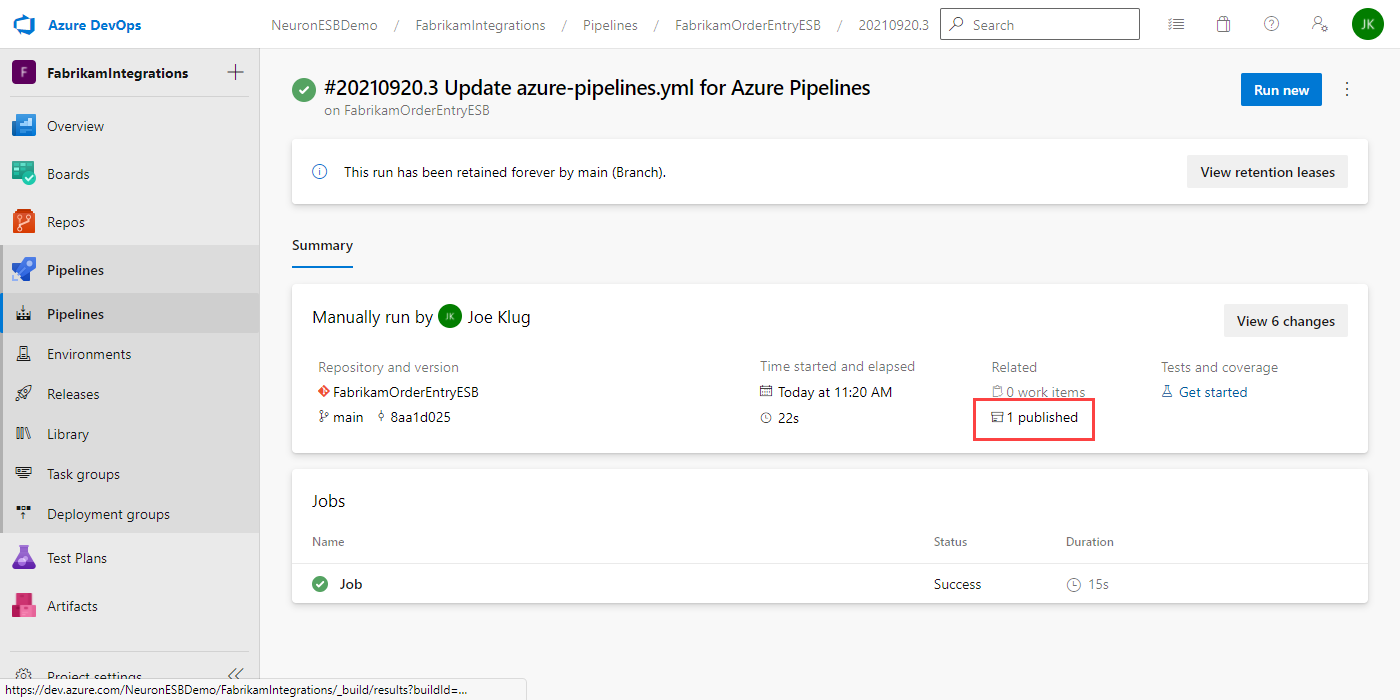The image size is (1400, 700).
Task: Focus the Search box
Action: [1040, 24]
